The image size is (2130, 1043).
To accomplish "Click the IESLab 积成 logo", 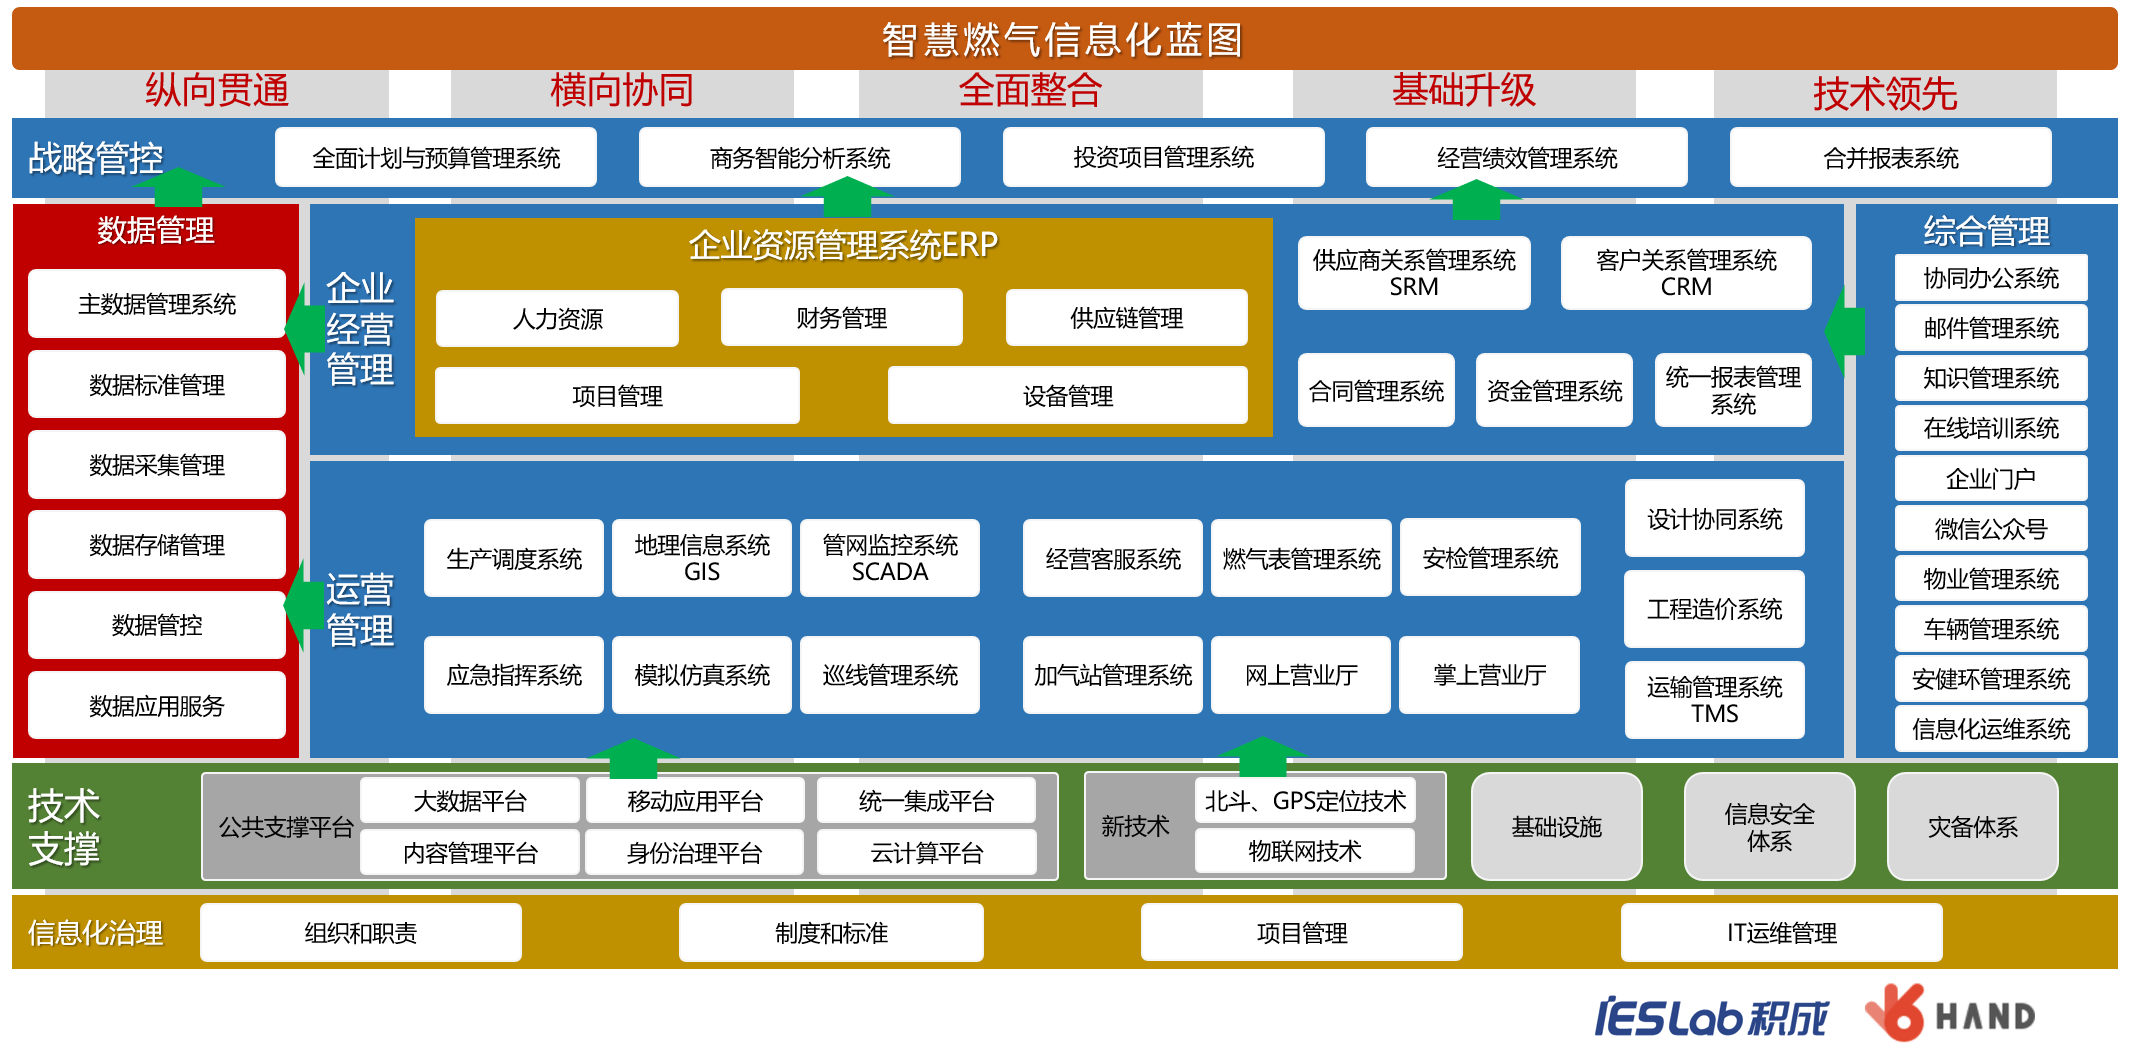I will click(x=1710, y=1018).
